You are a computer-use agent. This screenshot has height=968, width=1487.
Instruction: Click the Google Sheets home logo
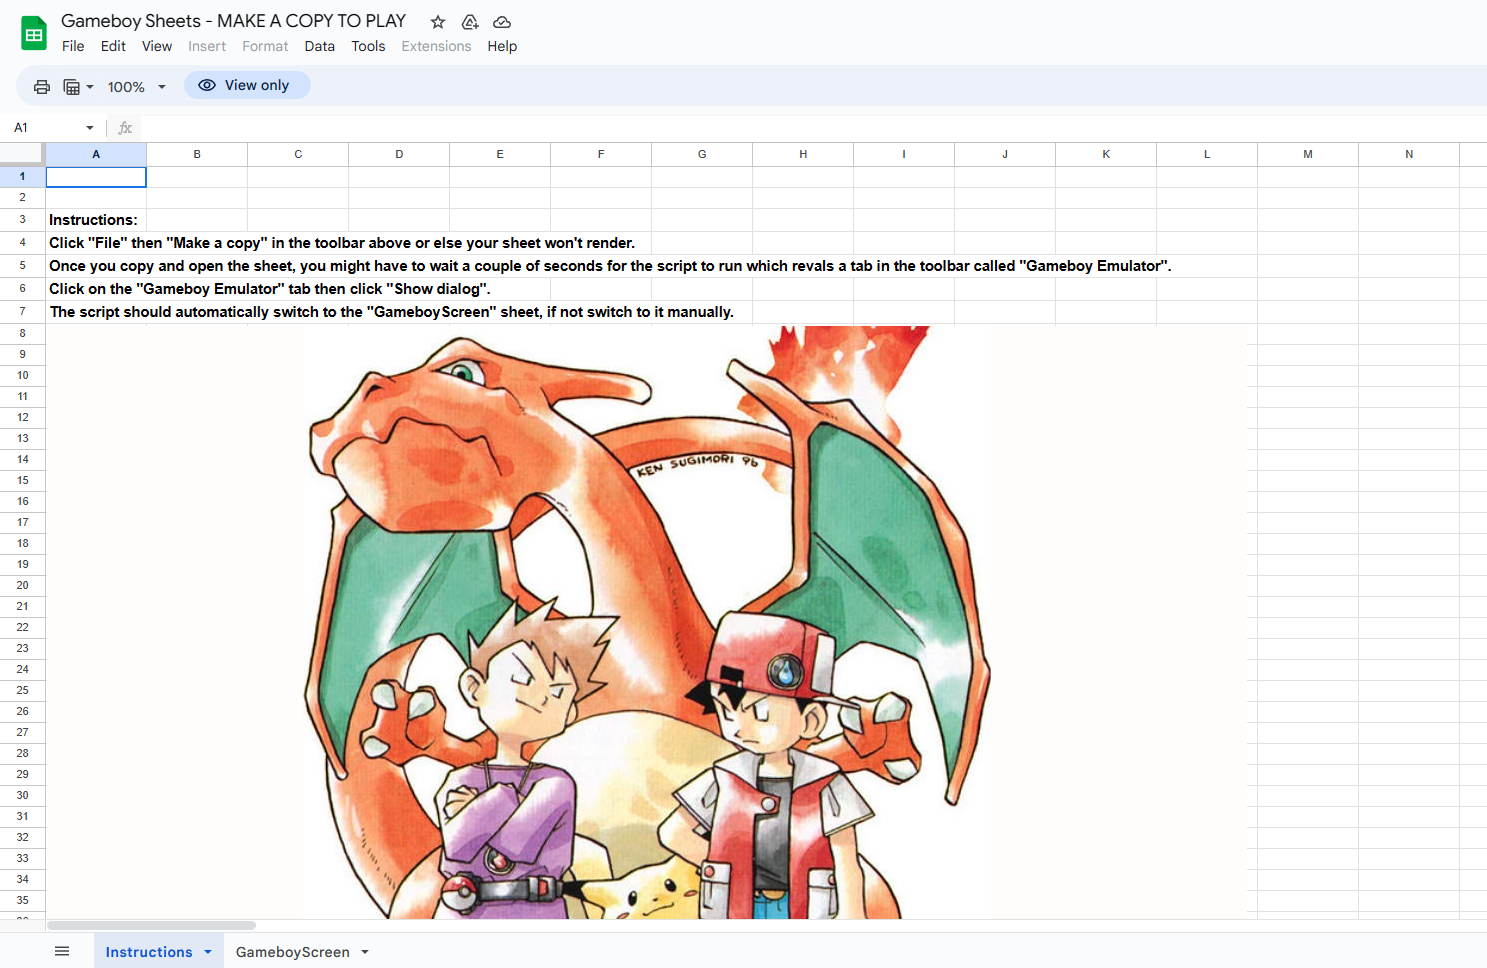click(x=34, y=34)
